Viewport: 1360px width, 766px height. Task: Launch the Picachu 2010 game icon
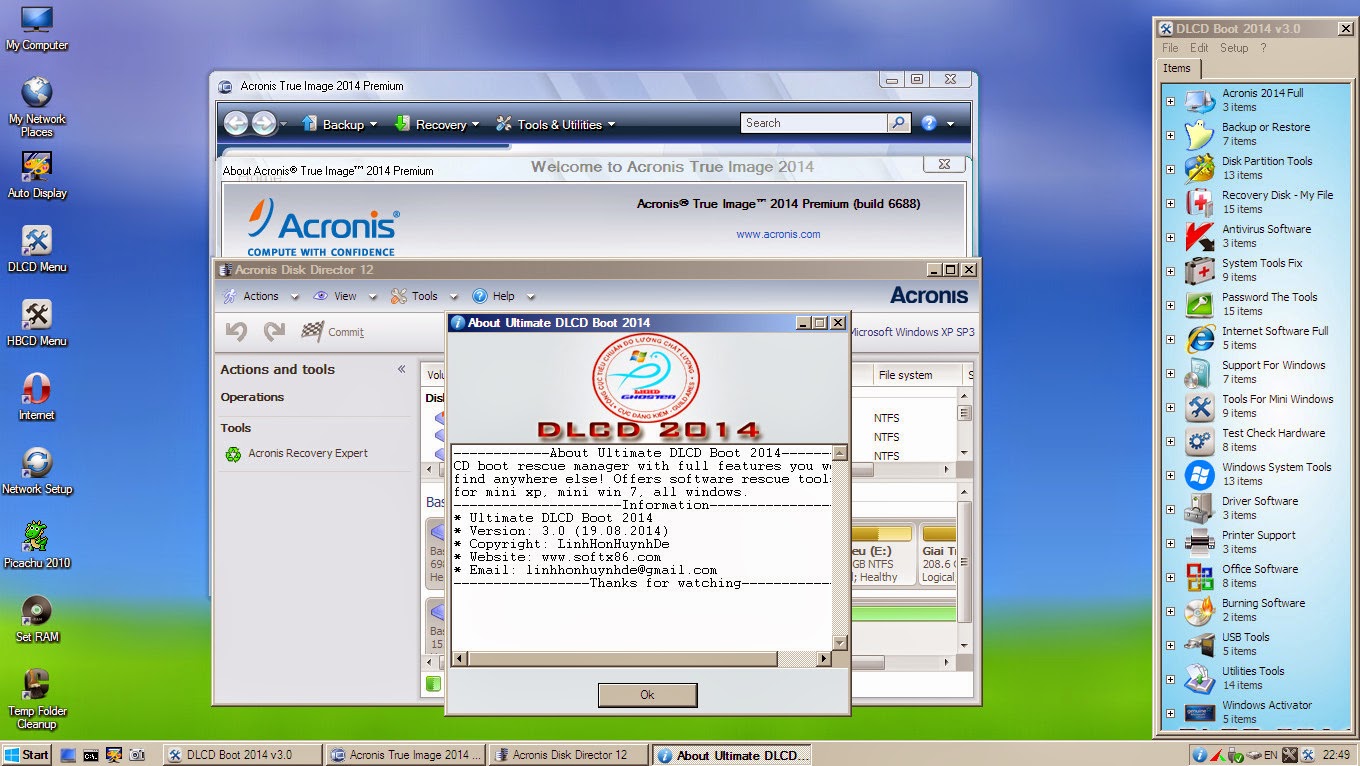click(37, 545)
